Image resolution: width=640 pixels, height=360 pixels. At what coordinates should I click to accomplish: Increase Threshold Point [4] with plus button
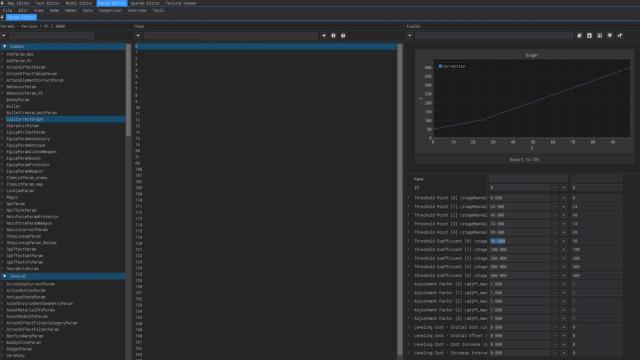point(564,232)
